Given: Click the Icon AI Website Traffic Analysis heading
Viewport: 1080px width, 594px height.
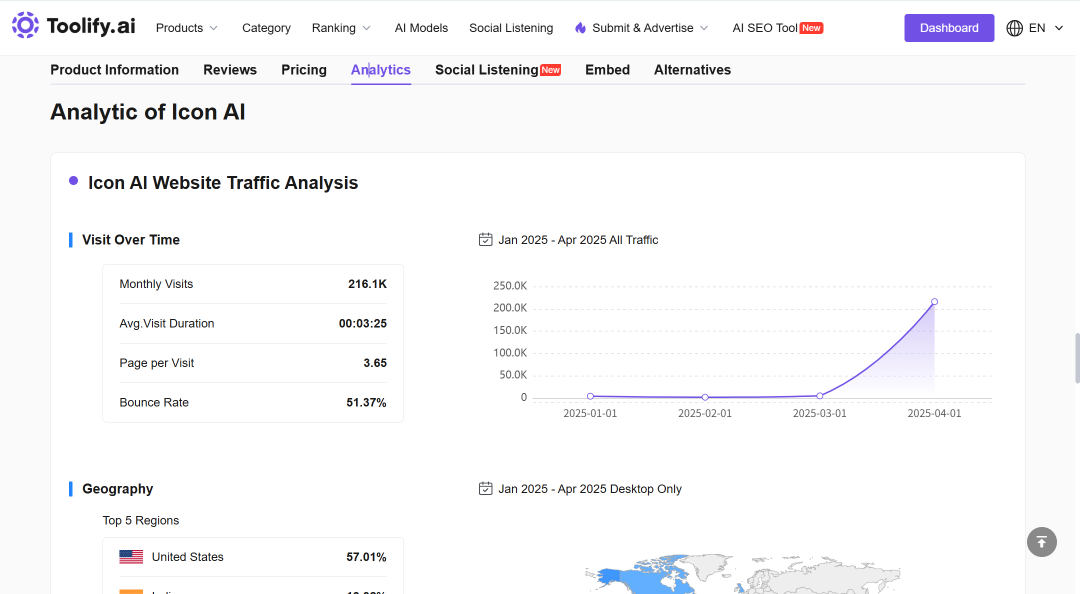Looking at the screenshot, I should 223,183.
